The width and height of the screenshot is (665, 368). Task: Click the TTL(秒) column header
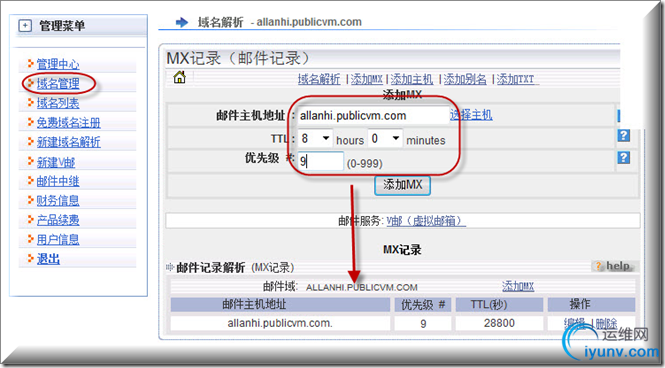[499, 304]
